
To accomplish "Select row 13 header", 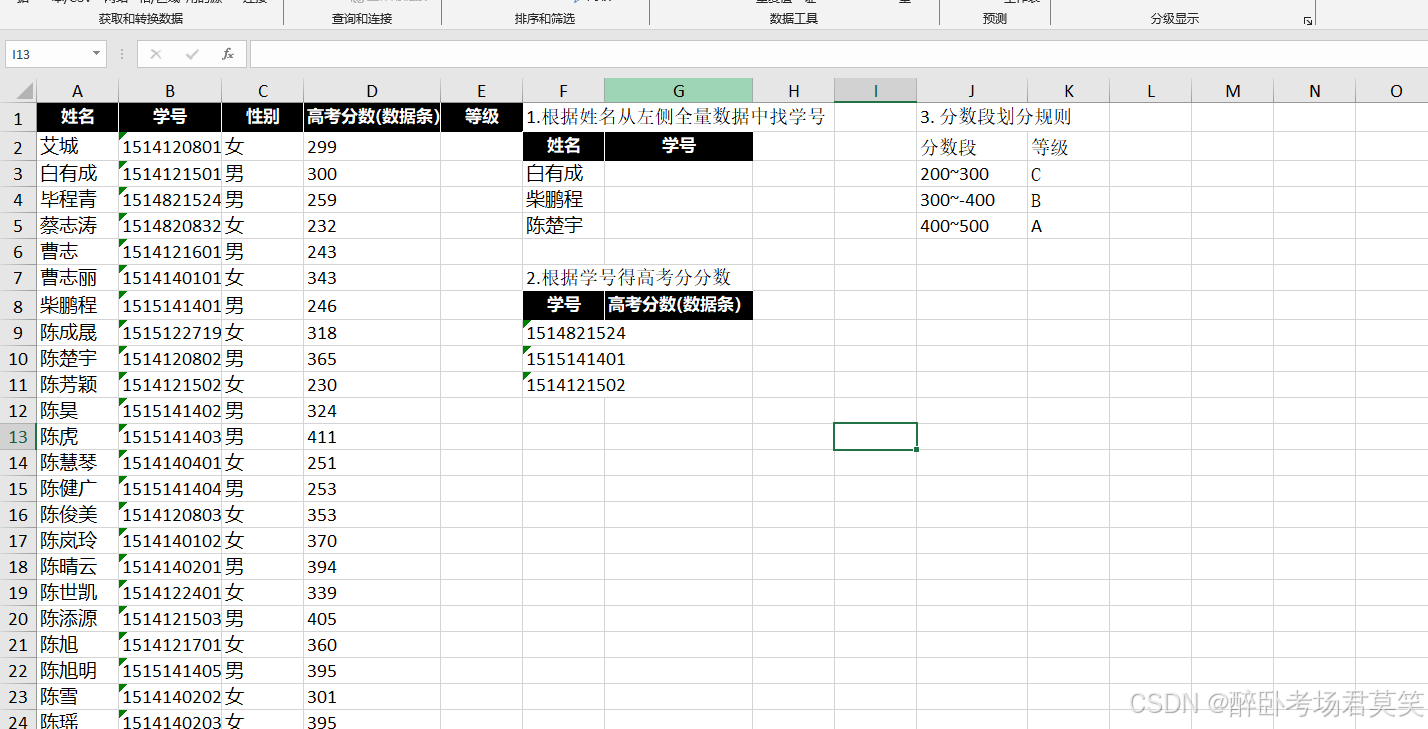I will pyautogui.click(x=18, y=437).
